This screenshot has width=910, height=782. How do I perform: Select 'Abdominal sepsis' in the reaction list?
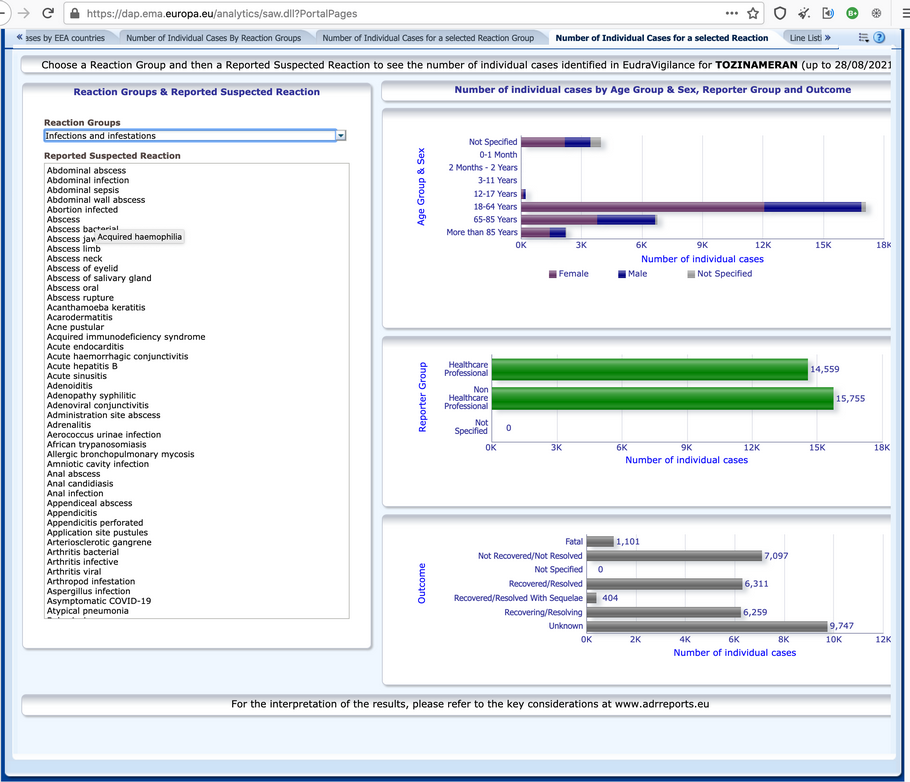pos(83,190)
